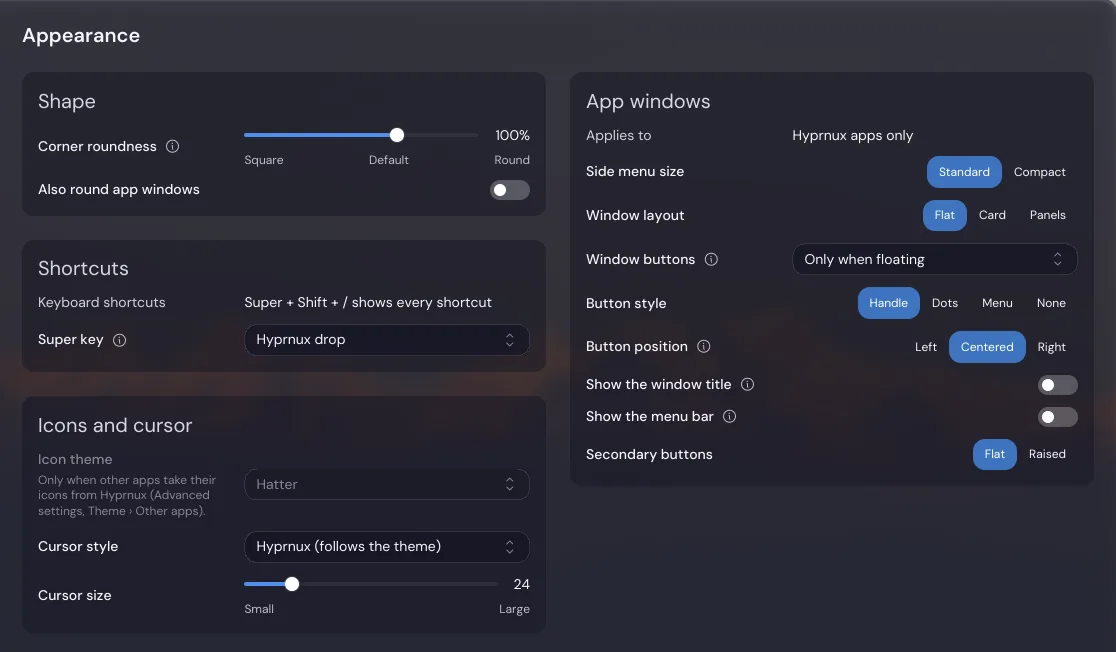1116x652 pixels.
Task: Select Flat window layout
Action: click(944, 215)
